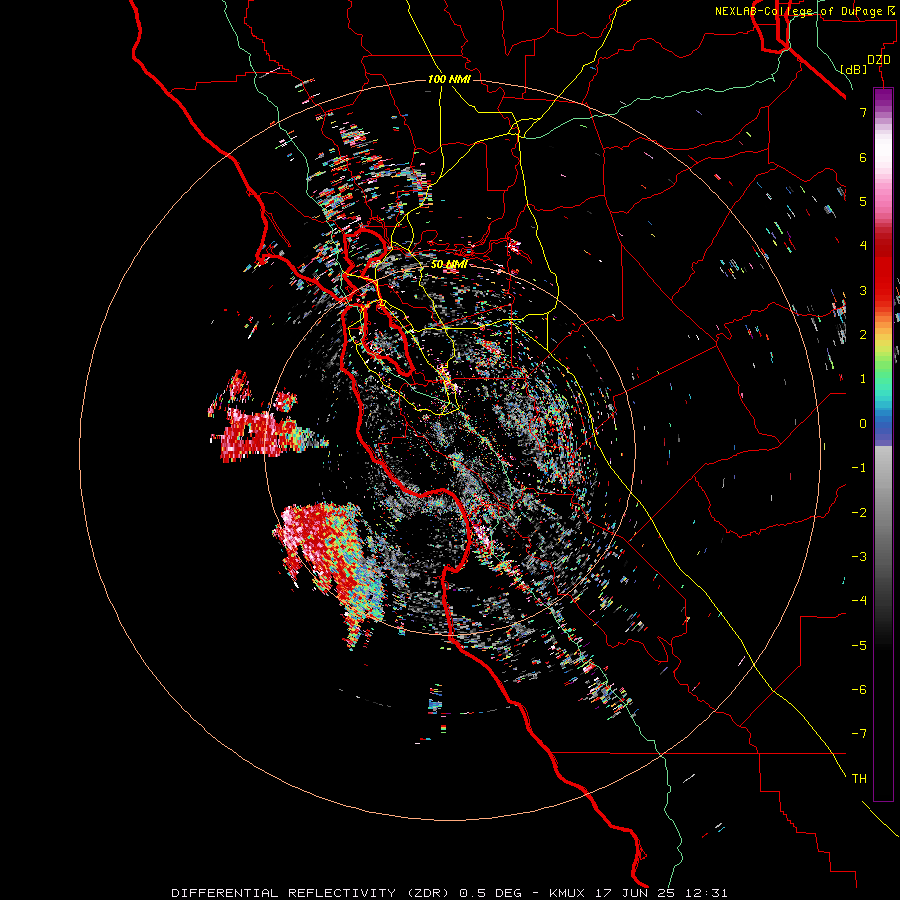Click the 3 value on color scale
Viewport: 900px width, 900px height.
click(863, 290)
